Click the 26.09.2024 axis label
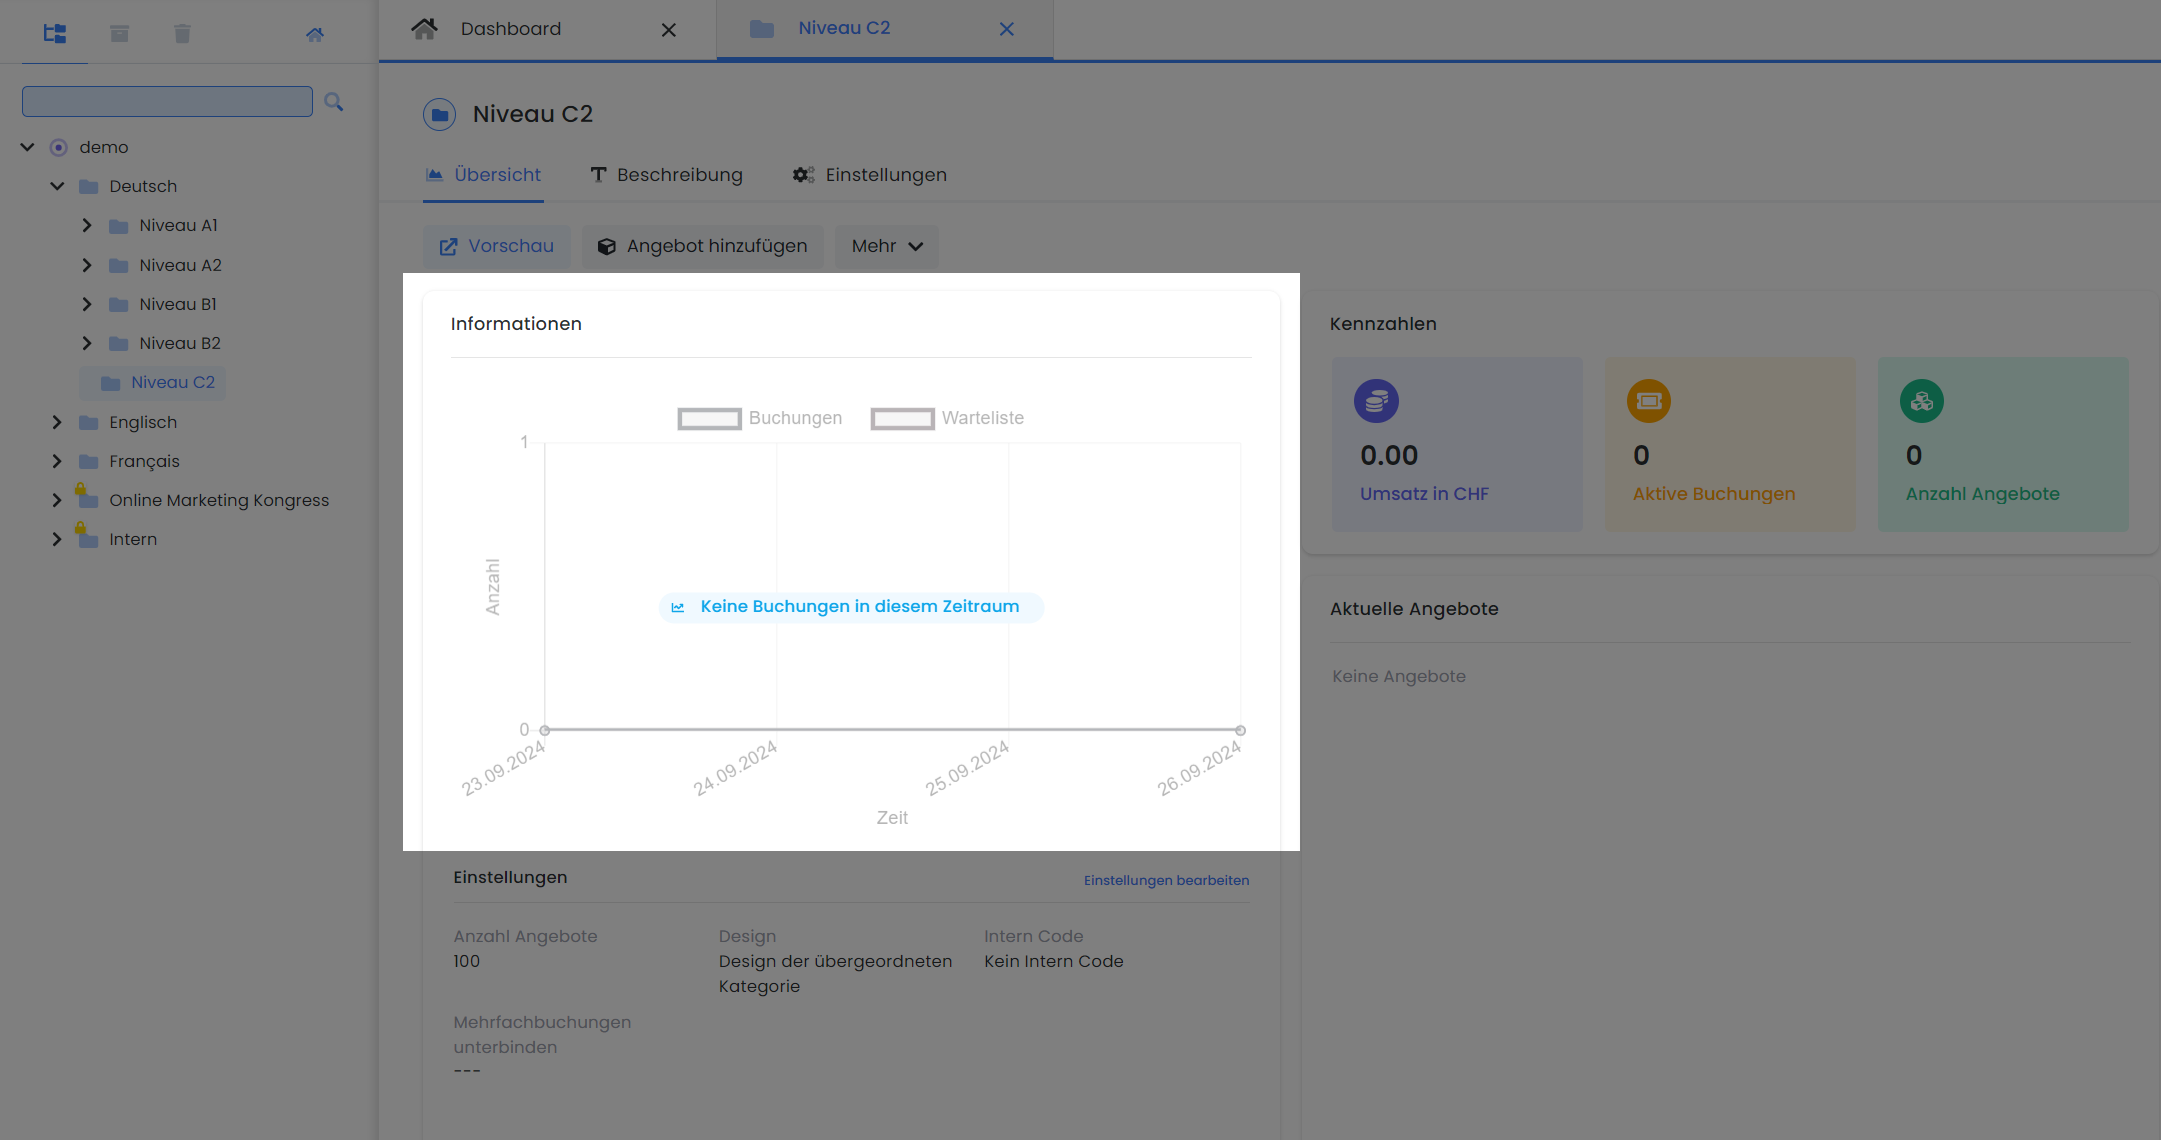Viewport: 2161px width, 1140px height. tap(1199, 768)
